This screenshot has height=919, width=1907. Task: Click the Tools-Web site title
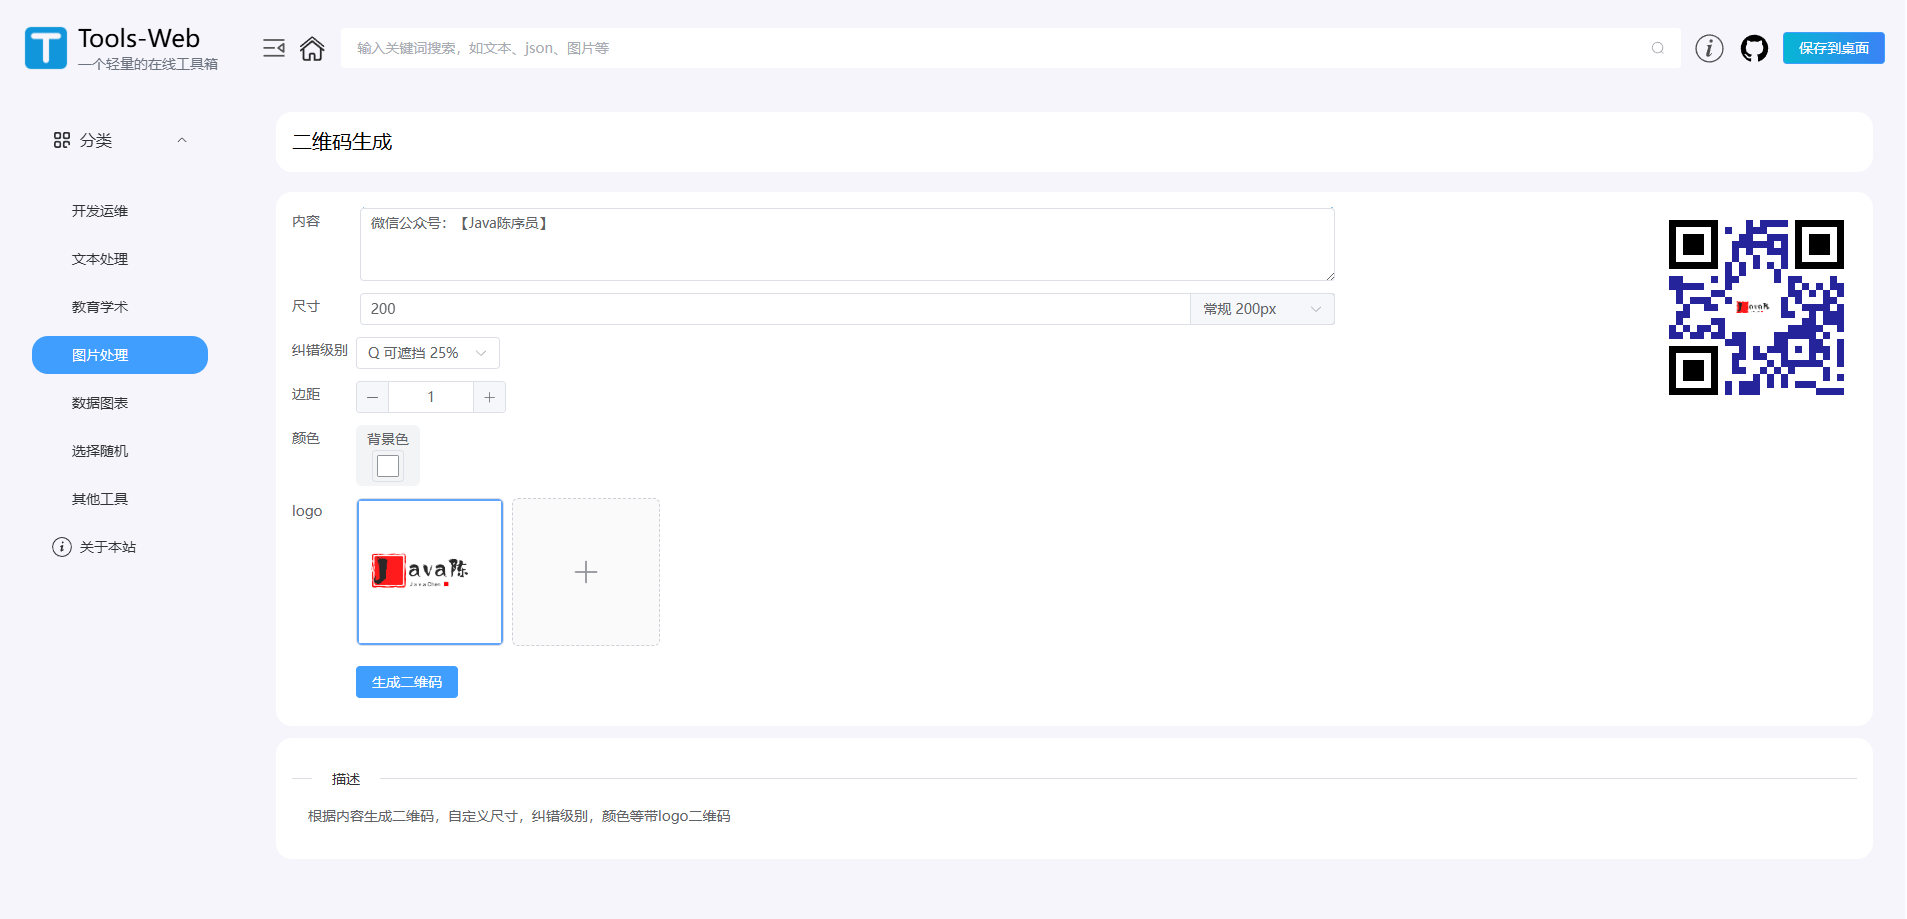139,38
